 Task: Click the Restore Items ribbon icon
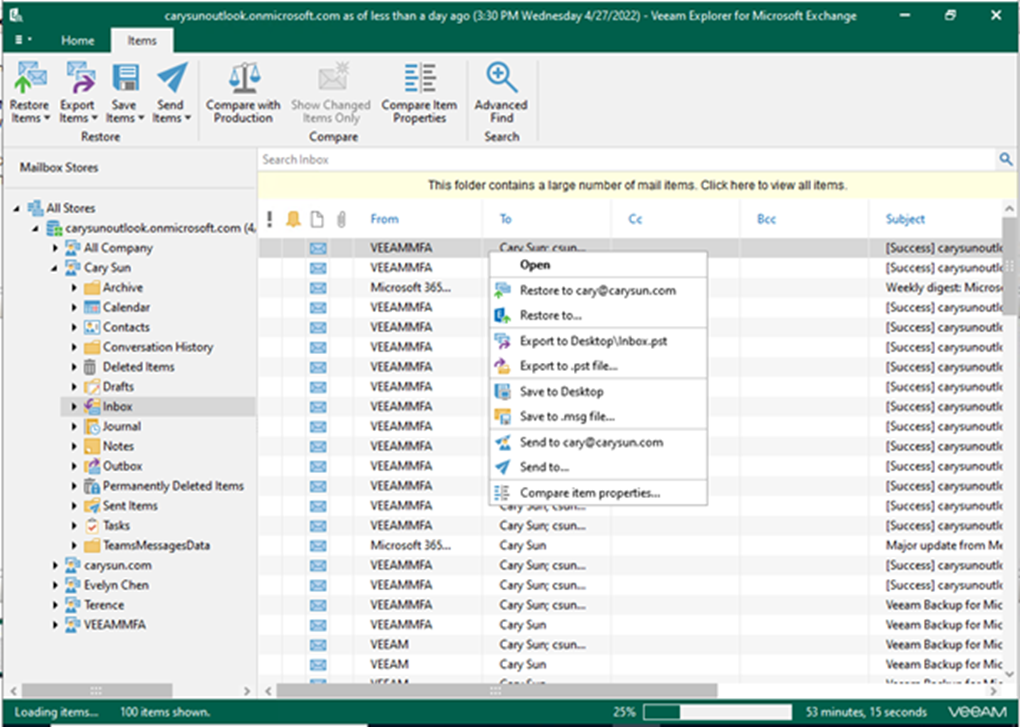(x=29, y=78)
